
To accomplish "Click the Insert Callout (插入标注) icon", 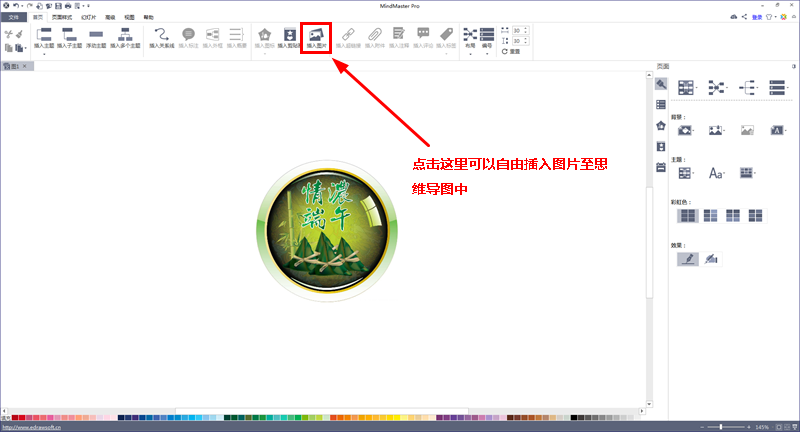I will pyautogui.click(x=188, y=35).
